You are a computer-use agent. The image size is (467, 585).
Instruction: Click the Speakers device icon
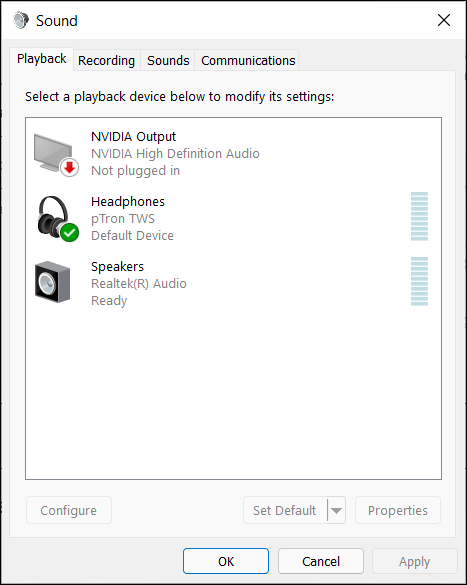(53, 282)
